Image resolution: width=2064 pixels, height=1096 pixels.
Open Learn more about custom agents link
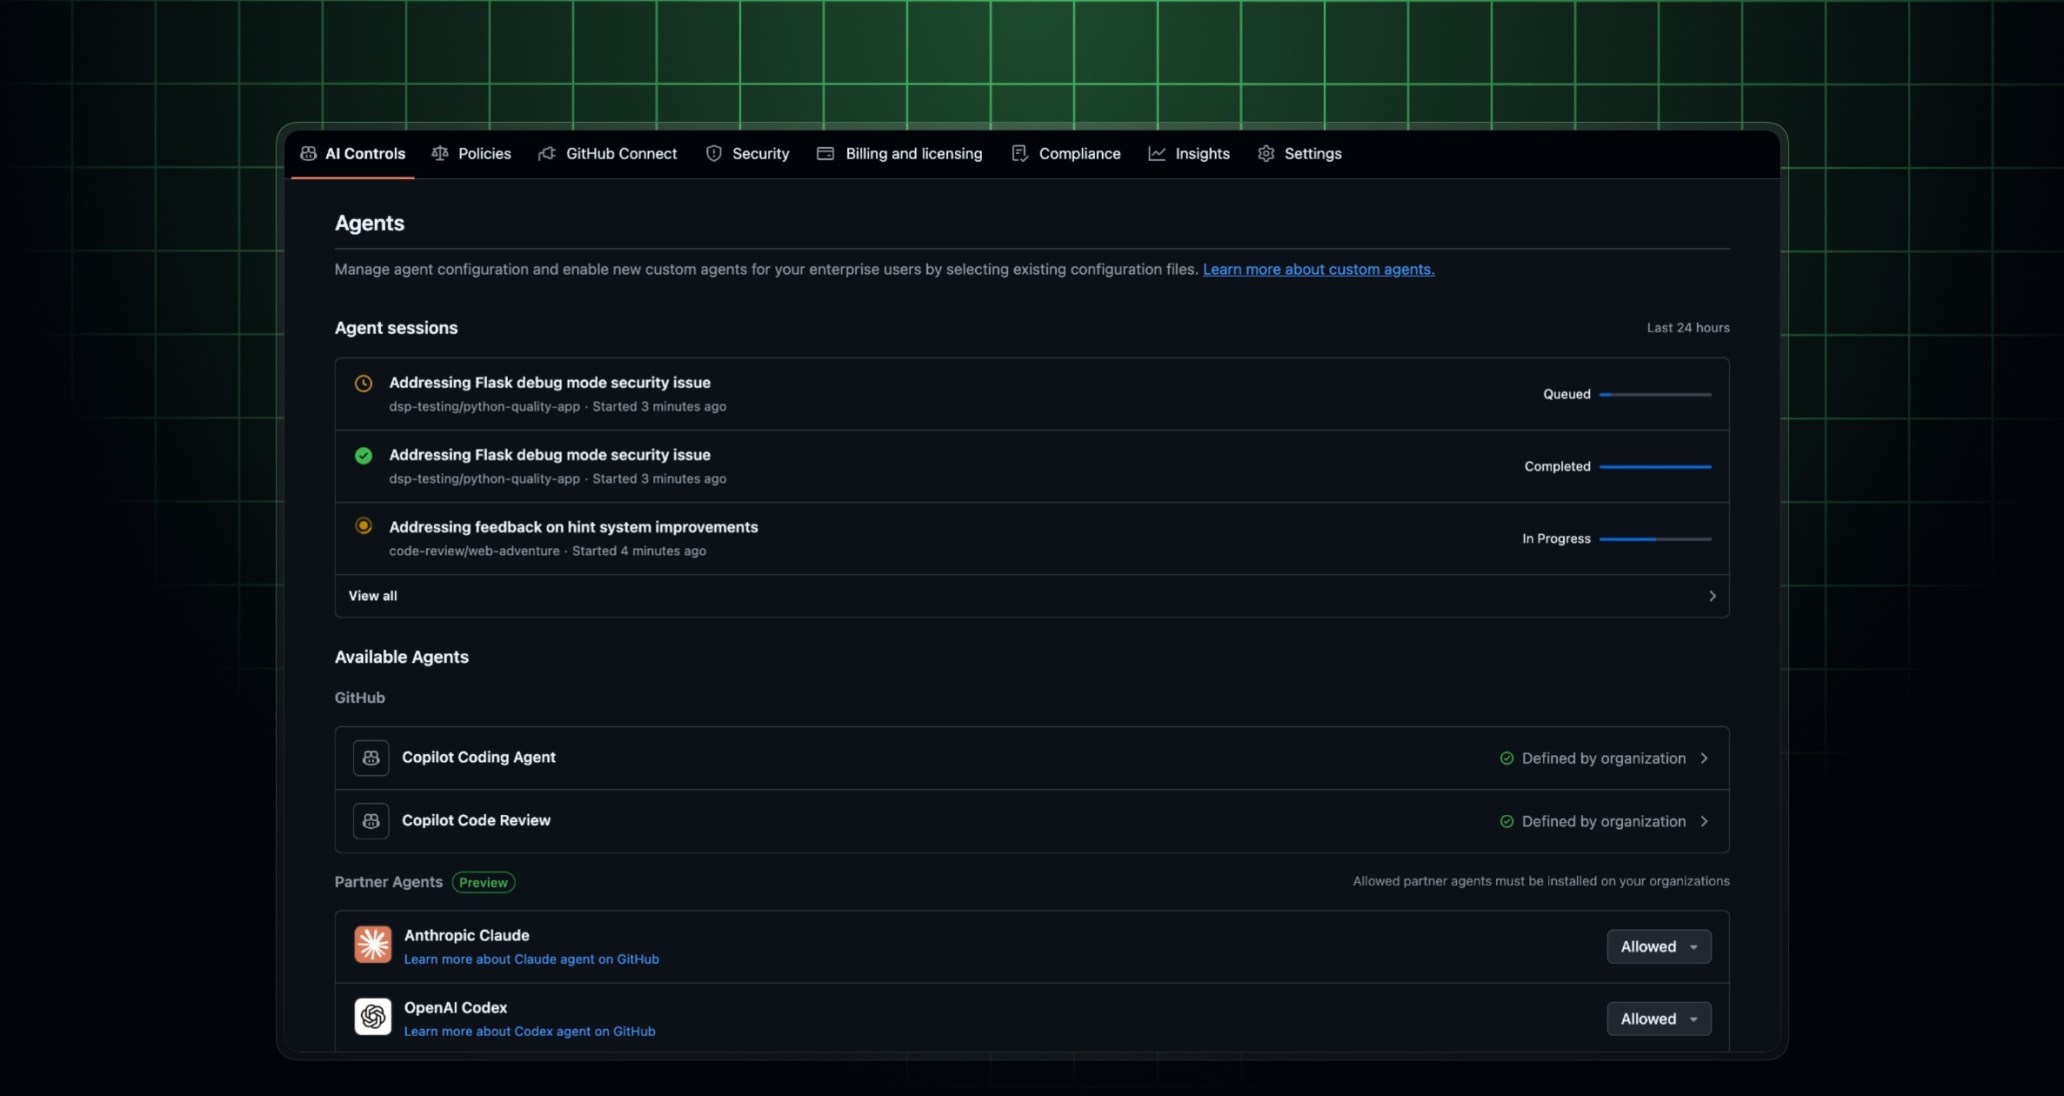point(1318,270)
